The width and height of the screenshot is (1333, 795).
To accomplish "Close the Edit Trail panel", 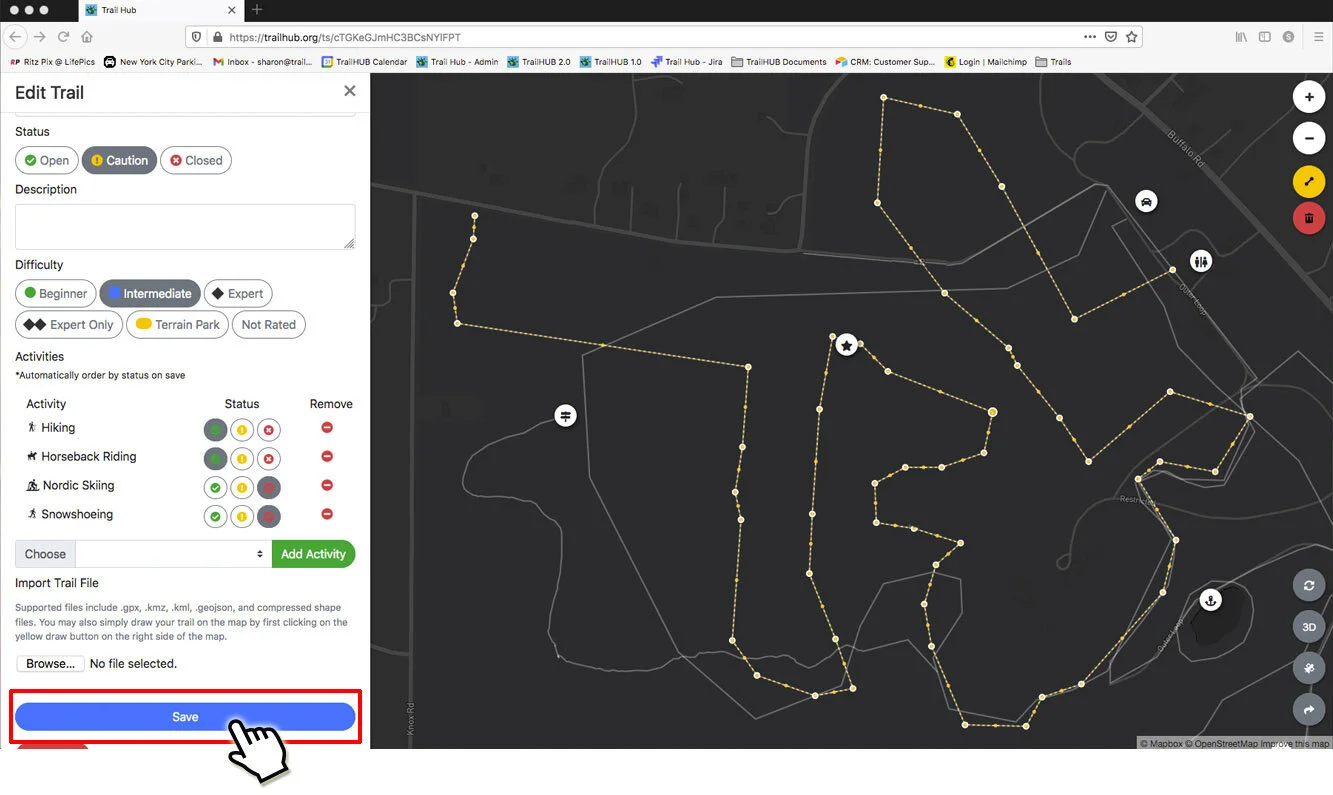I will tap(350, 91).
